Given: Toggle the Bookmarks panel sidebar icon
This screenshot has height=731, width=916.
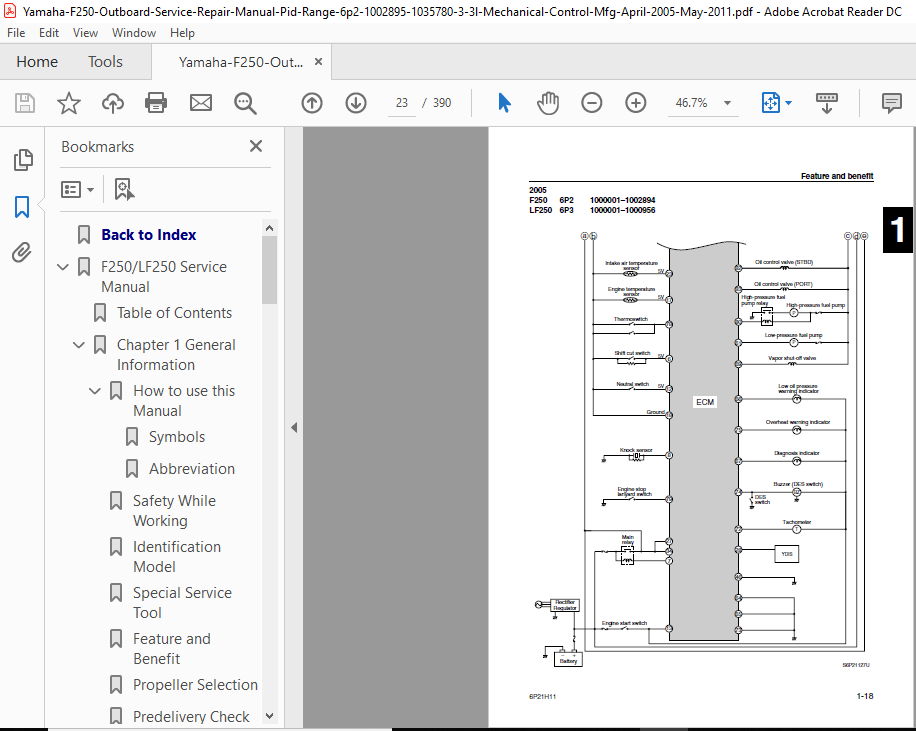Looking at the screenshot, I should pos(22,207).
